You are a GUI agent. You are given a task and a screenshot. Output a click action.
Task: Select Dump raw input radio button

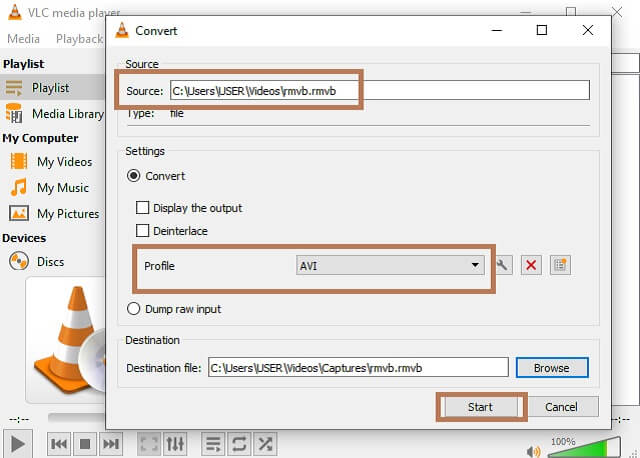tap(133, 309)
